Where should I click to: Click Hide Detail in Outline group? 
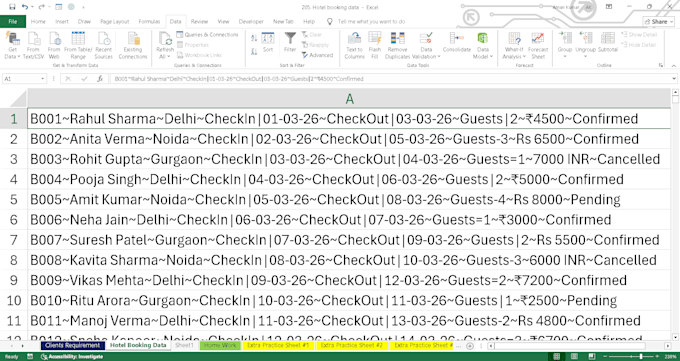coord(638,45)
